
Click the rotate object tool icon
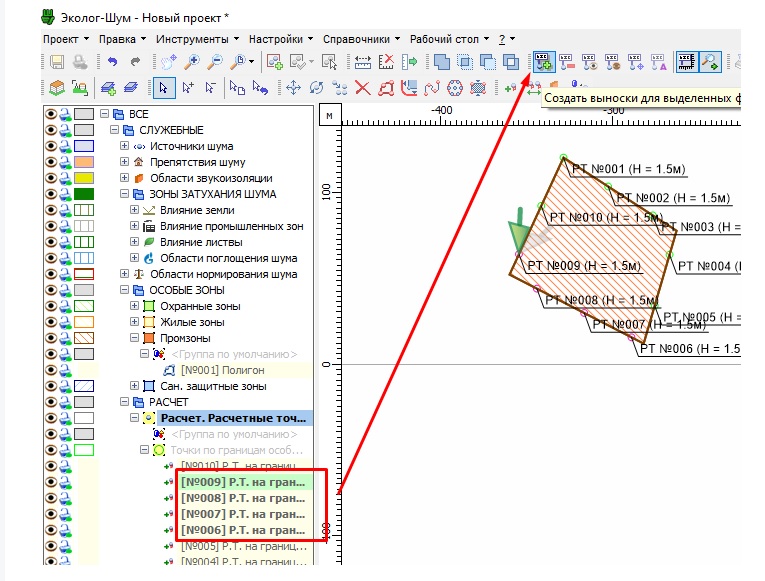click(316, 88)
